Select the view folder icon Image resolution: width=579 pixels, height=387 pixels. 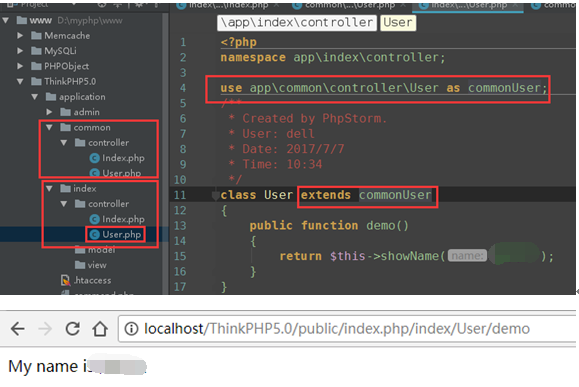coord(80,265)
